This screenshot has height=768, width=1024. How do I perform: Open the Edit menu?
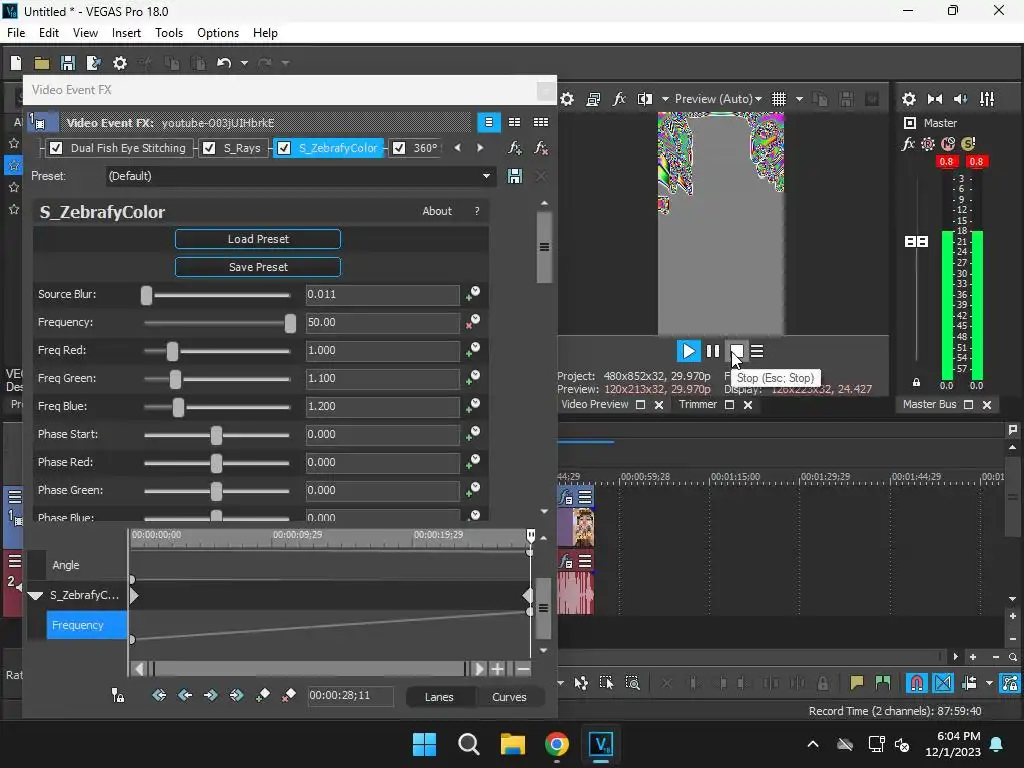pyautogui.click(x=48, y=33)
